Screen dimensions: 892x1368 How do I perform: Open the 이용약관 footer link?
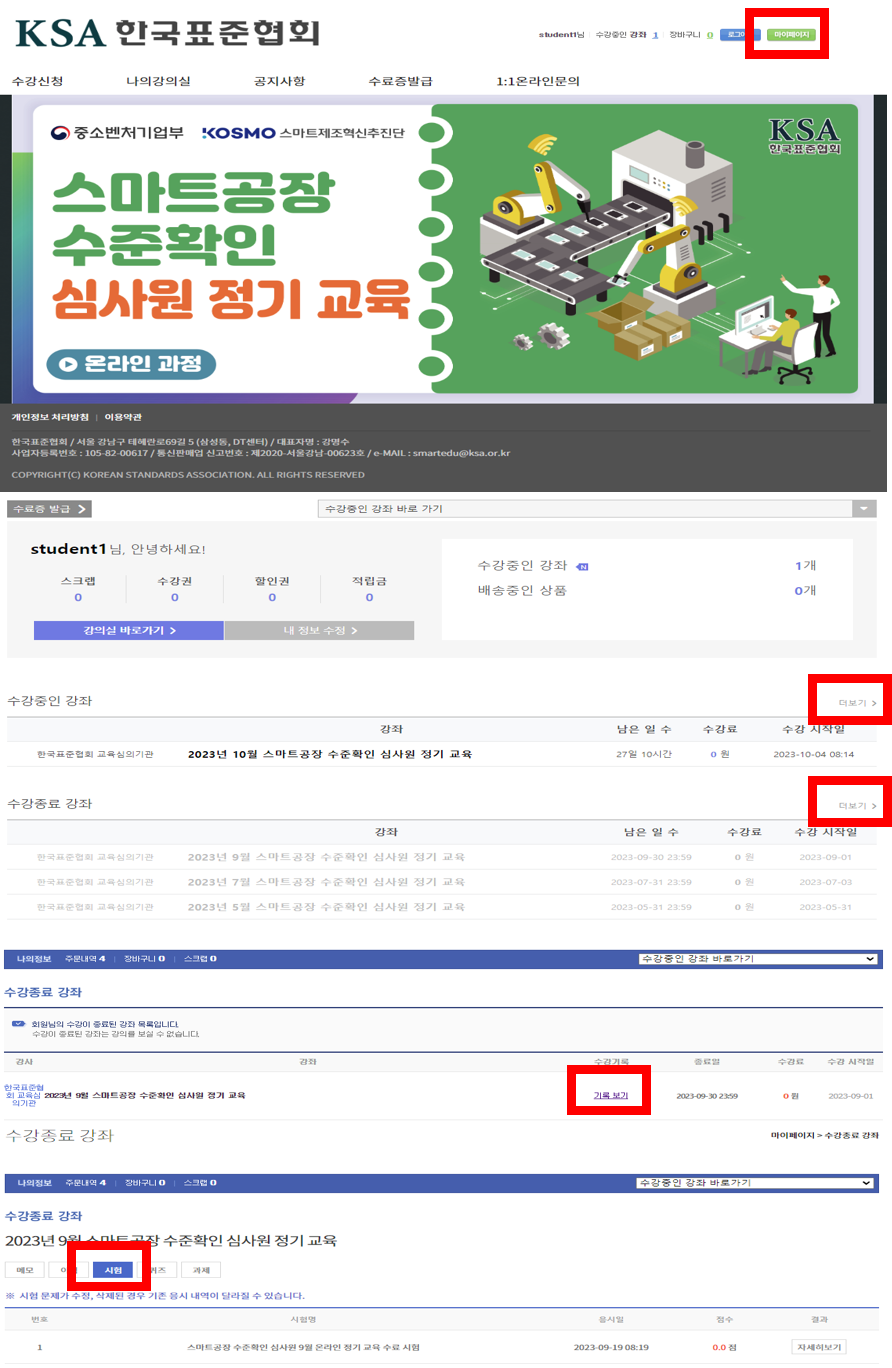(x=123, y=416)
